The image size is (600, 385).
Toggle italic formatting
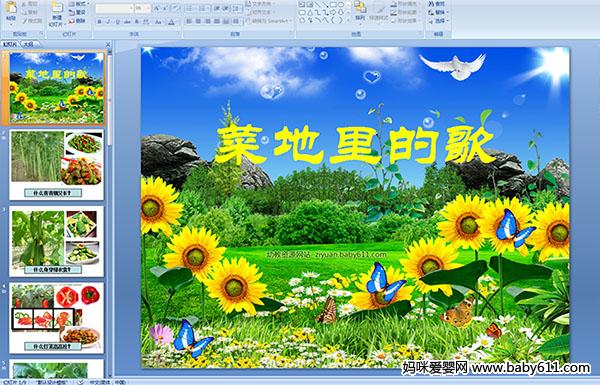108,22
